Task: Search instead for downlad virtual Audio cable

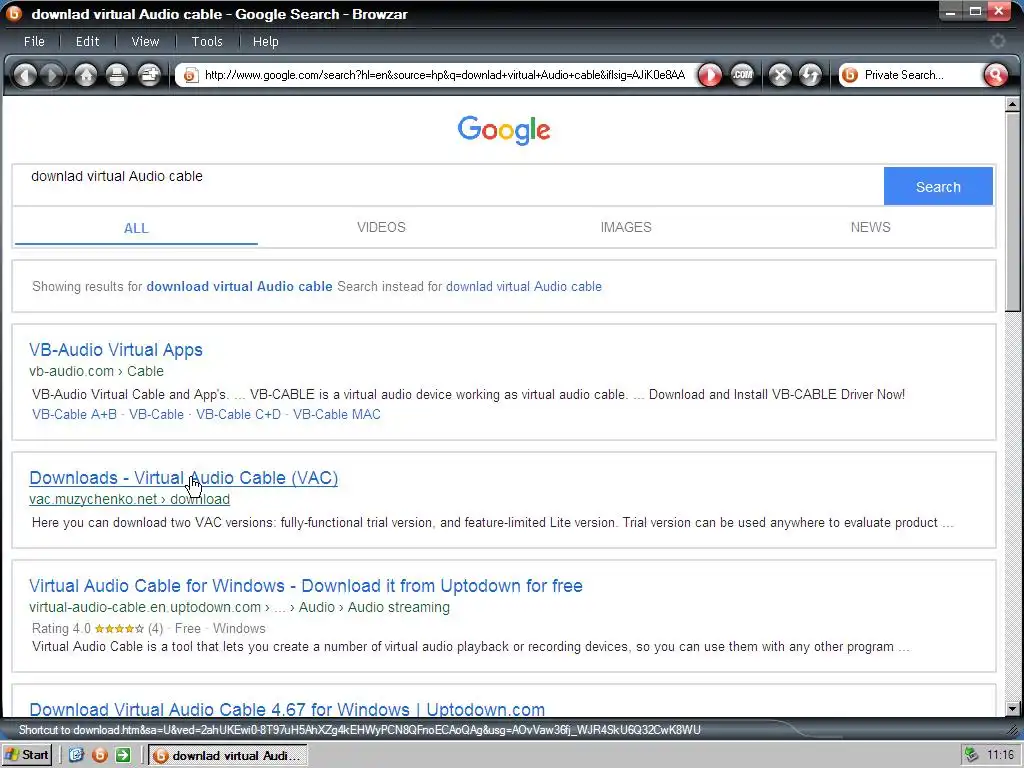Action: pos(524,286)
